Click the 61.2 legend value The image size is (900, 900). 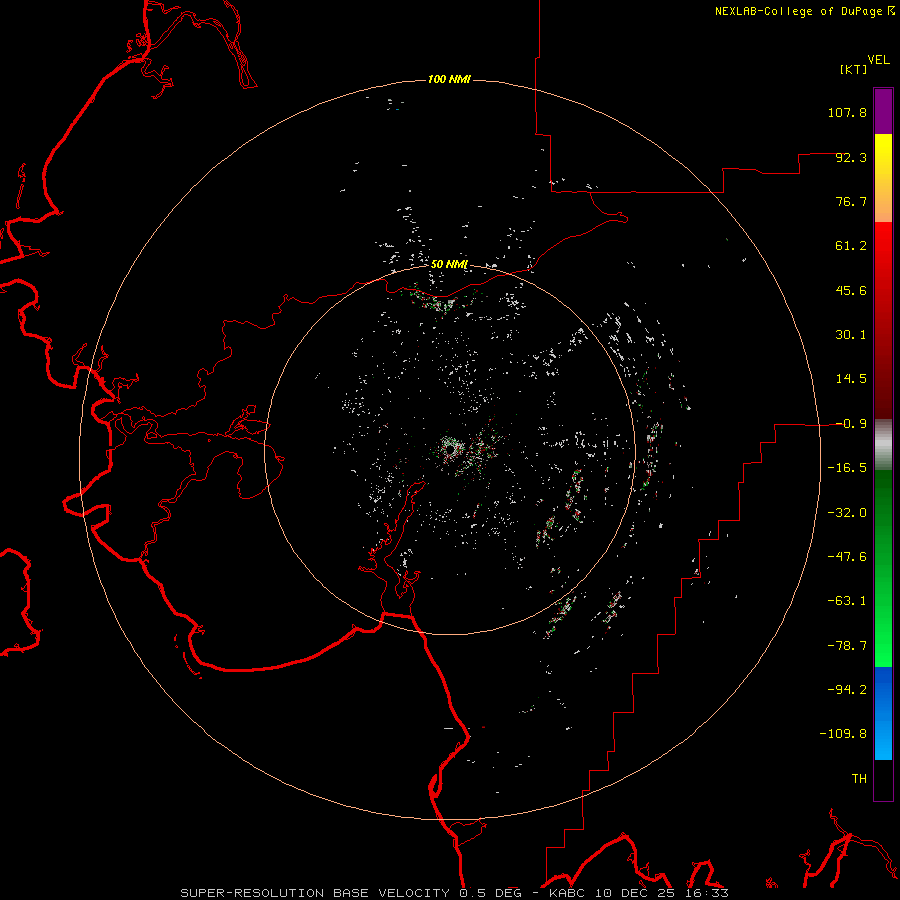(851, 246)
